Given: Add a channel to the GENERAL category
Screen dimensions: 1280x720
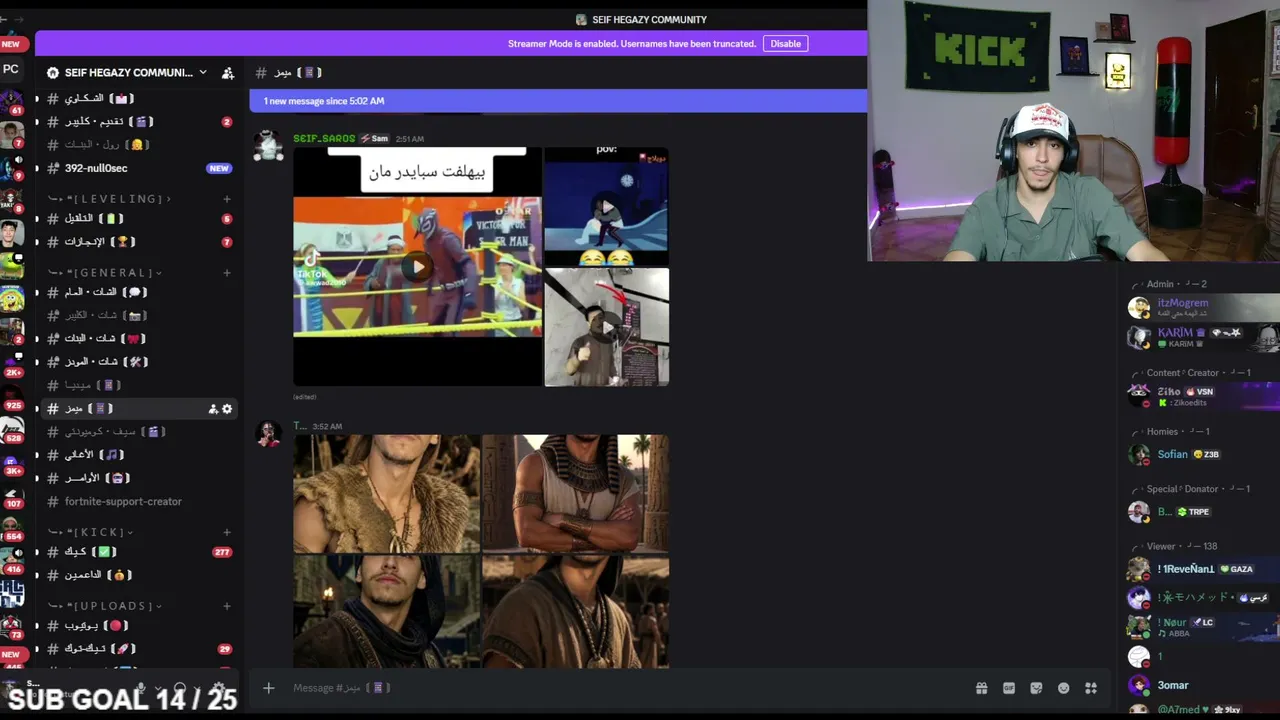Looking at the screenshot, I should tap(227, 273).
